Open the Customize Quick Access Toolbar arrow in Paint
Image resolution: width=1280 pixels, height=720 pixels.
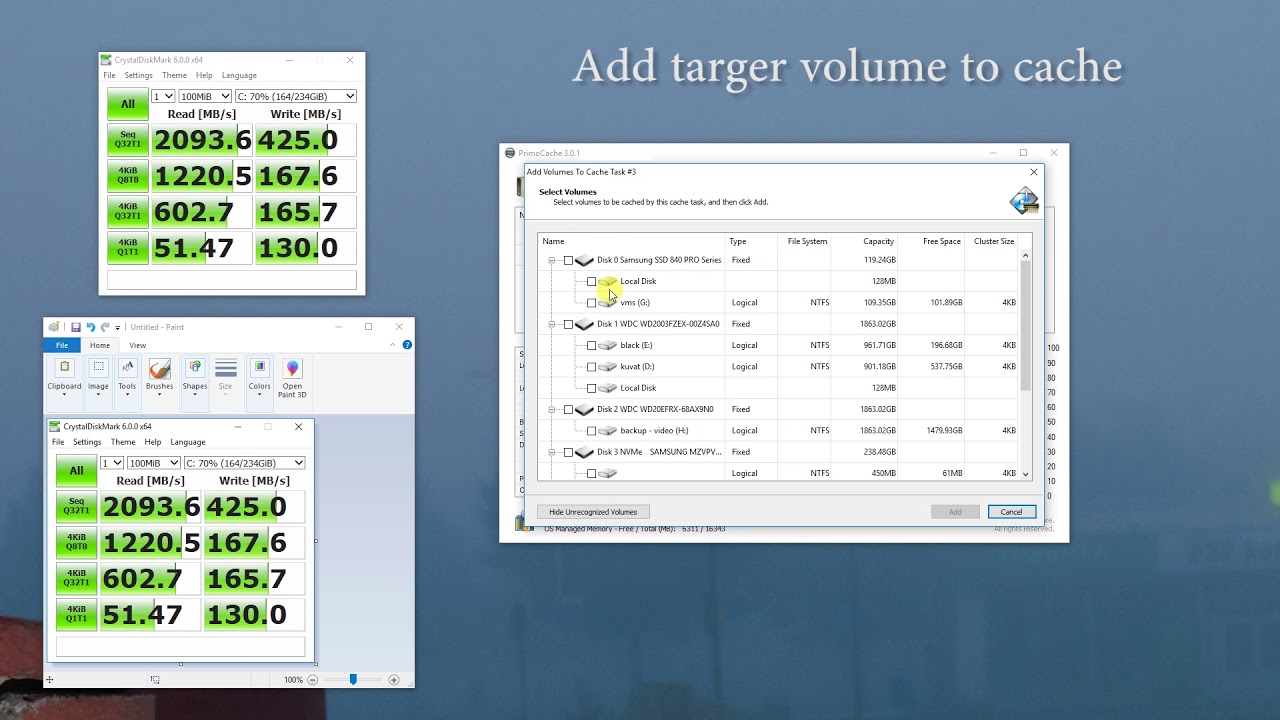118,328
